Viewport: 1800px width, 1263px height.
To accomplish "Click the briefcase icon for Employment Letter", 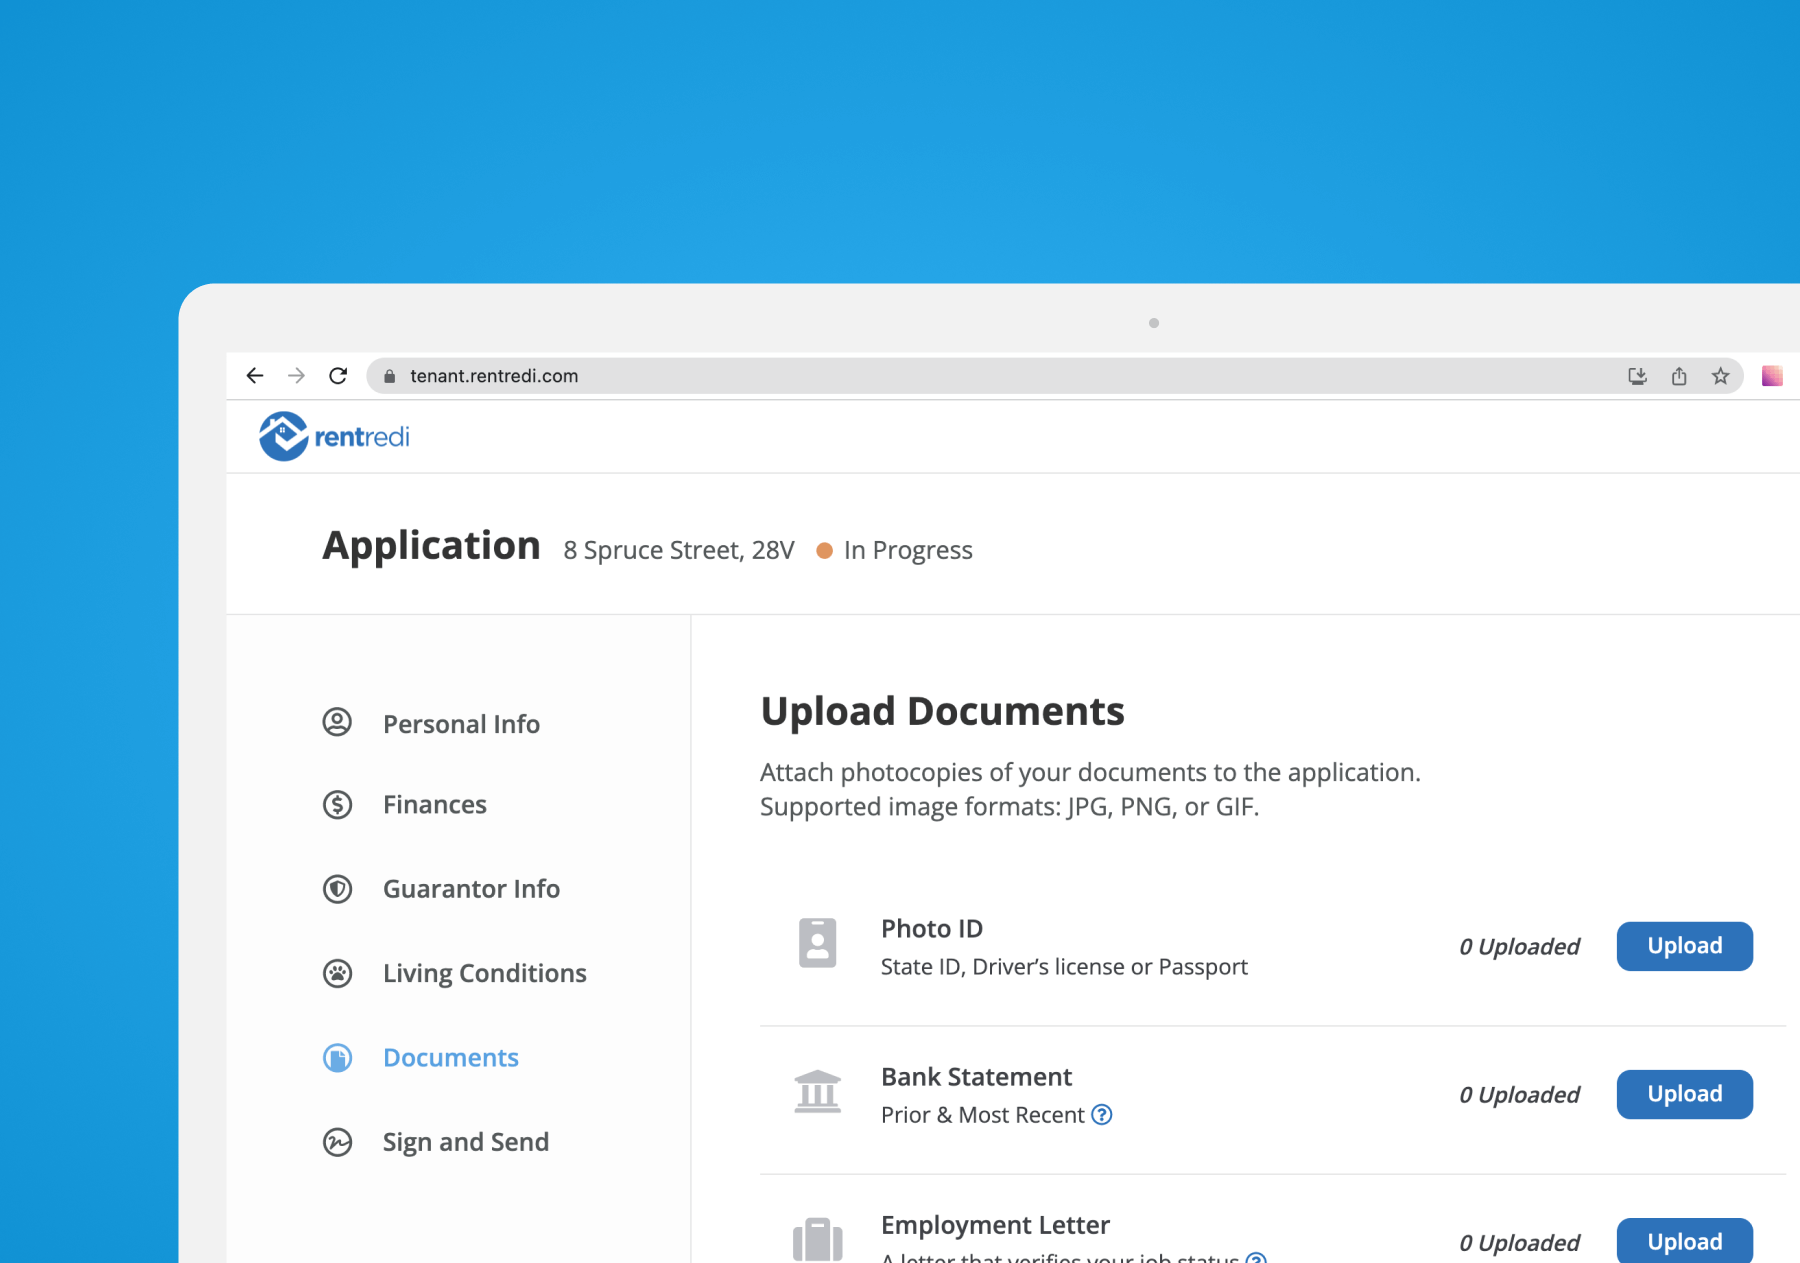I will [x=817, y=1238].
